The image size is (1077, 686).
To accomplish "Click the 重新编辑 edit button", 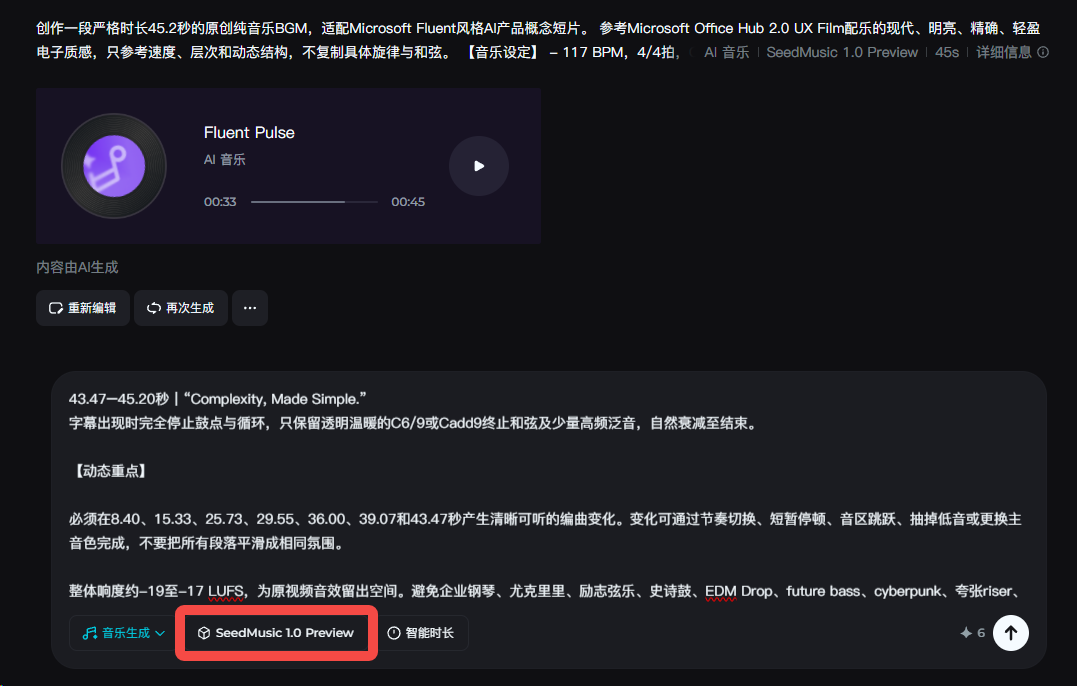I will click(x=82, y=308).
